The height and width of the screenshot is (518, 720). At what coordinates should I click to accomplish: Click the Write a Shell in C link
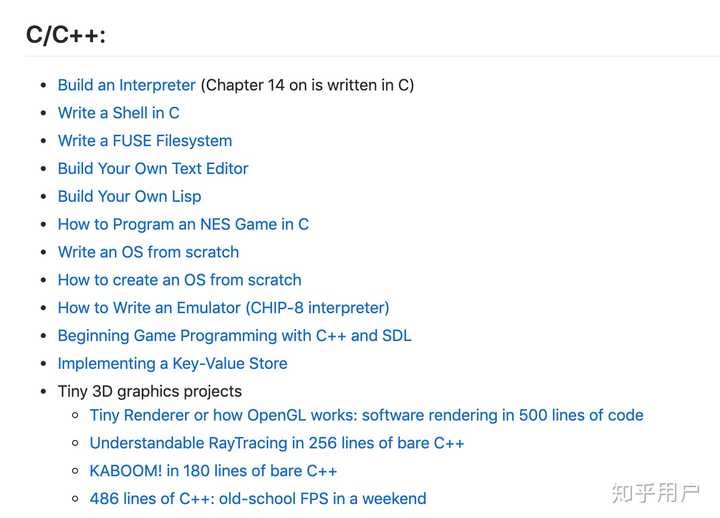point(118,113)
